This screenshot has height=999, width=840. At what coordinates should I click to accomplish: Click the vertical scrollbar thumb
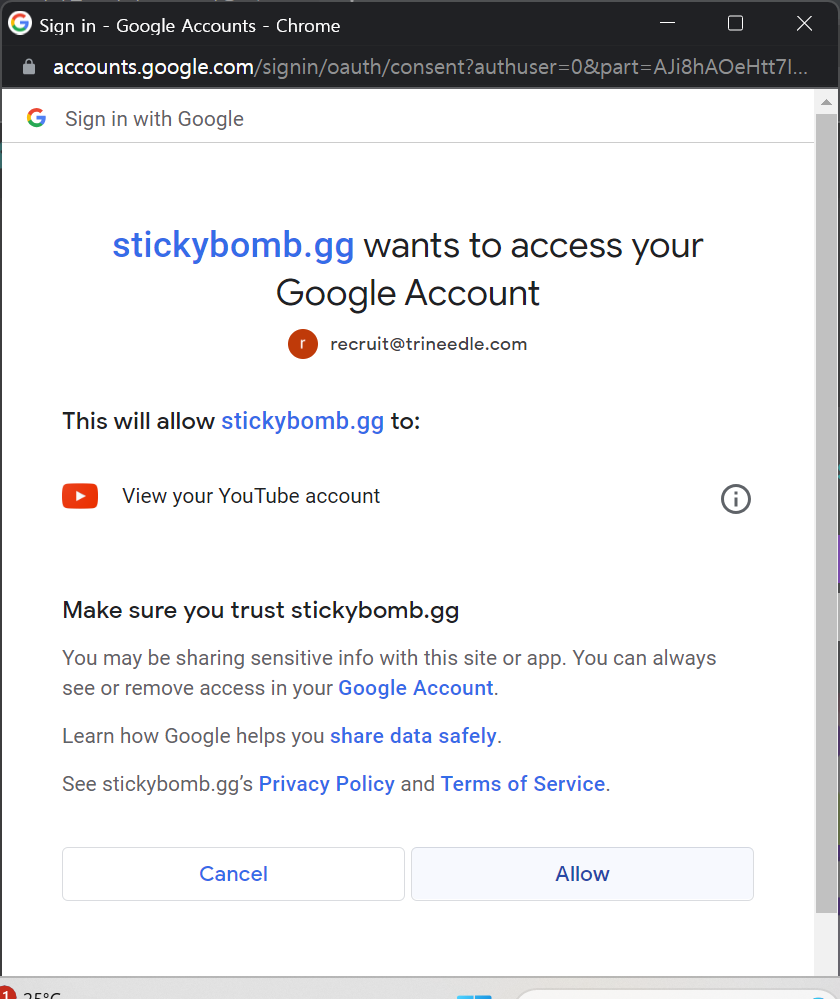tap(826, 513)
